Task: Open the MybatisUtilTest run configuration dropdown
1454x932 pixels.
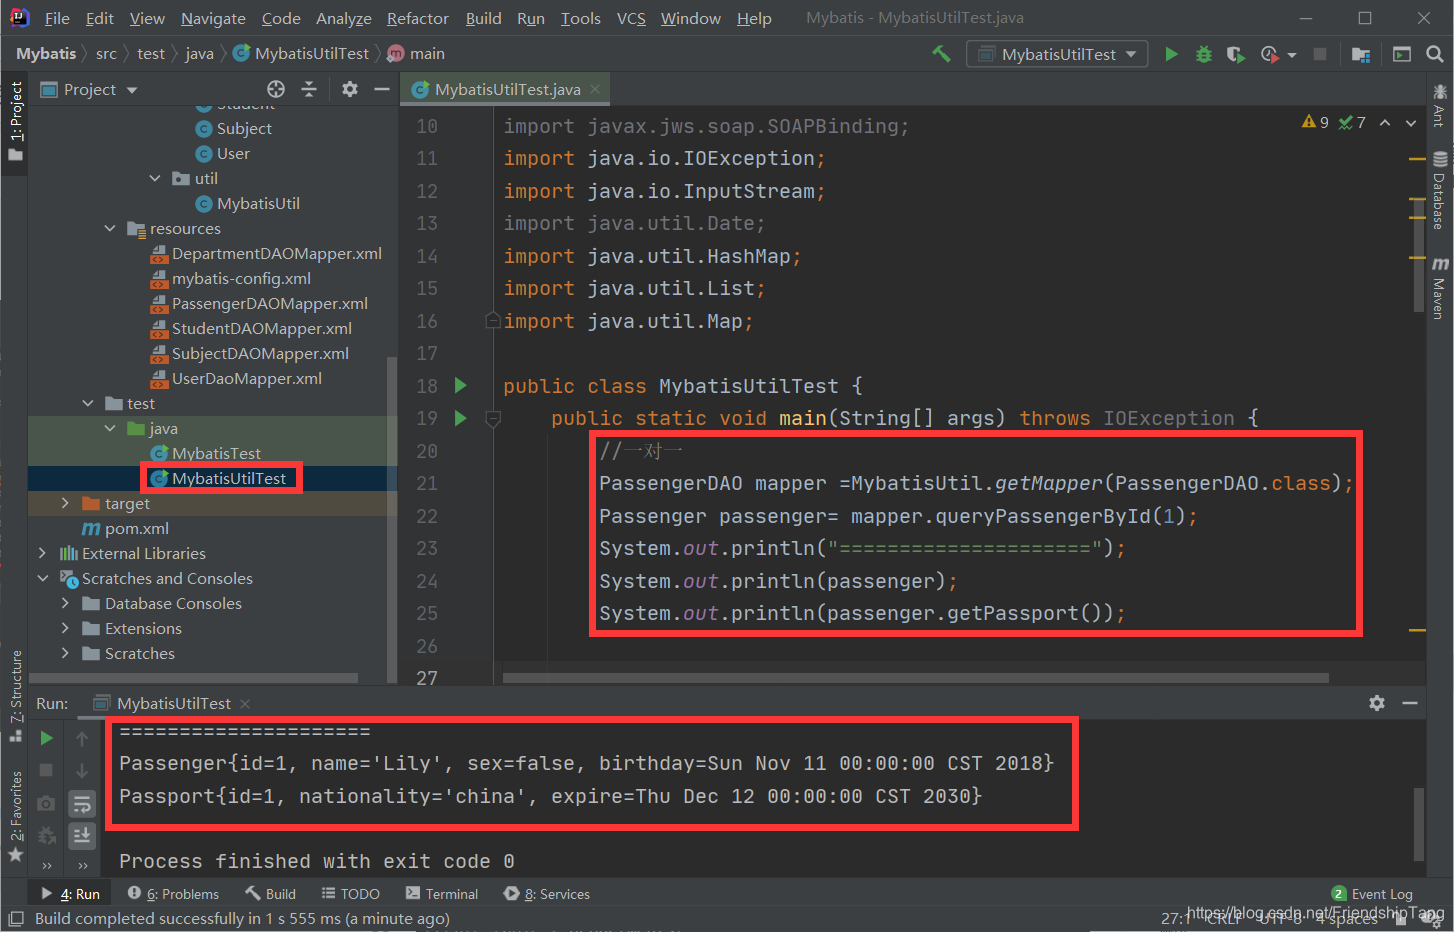Action: pos(1057,54)
